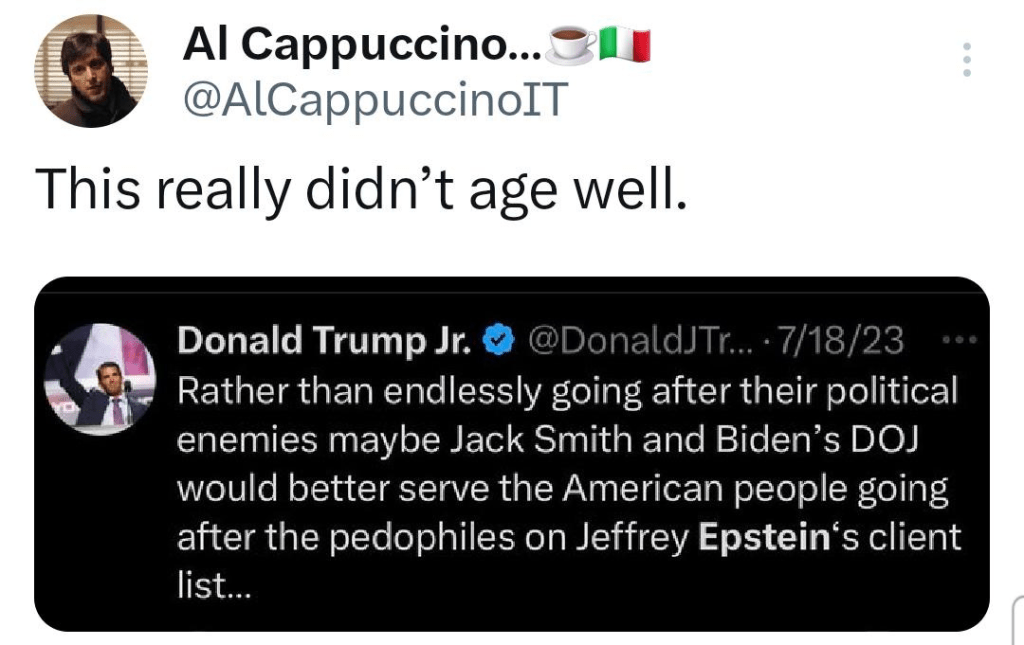
Task: Open the @AlCappuccinoIT handle link
Action: pyautogui.click(x=375, y=99)
